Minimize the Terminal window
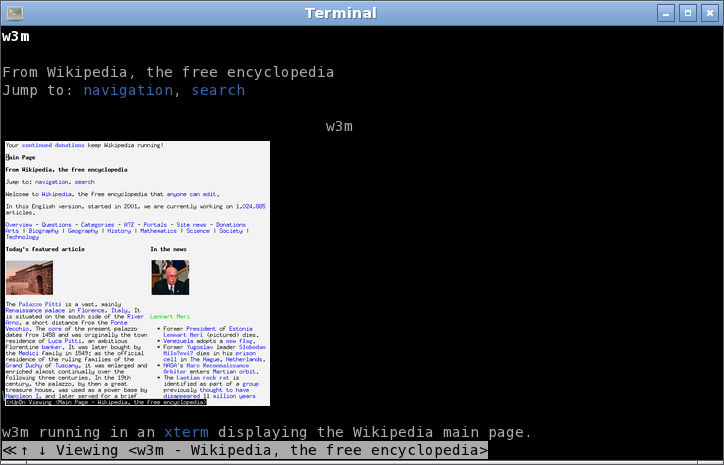Screen dimensions: 724x465 [x=666, y=13]
